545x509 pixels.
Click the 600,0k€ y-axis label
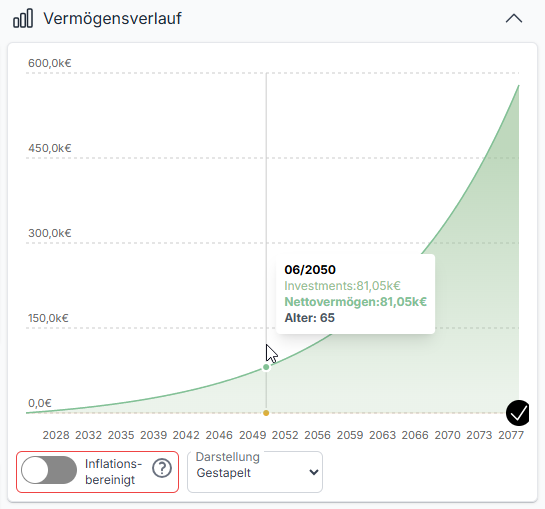50,63
